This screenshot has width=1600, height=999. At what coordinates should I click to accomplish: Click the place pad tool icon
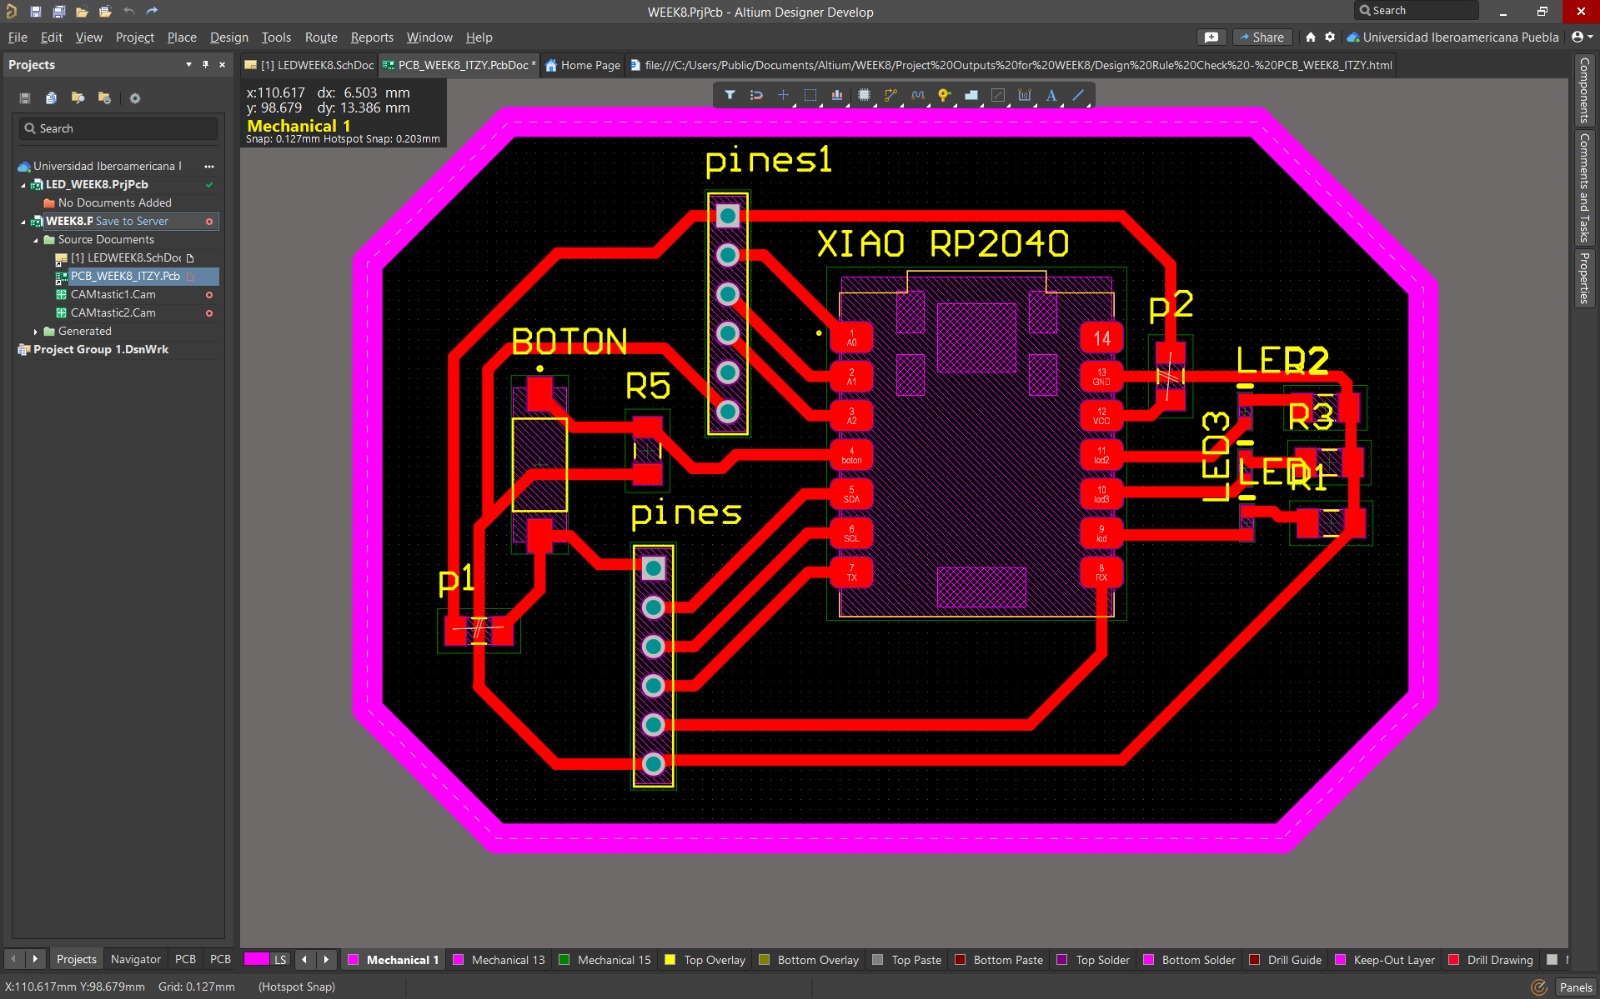pyautogui.click(x=998, y=95)
